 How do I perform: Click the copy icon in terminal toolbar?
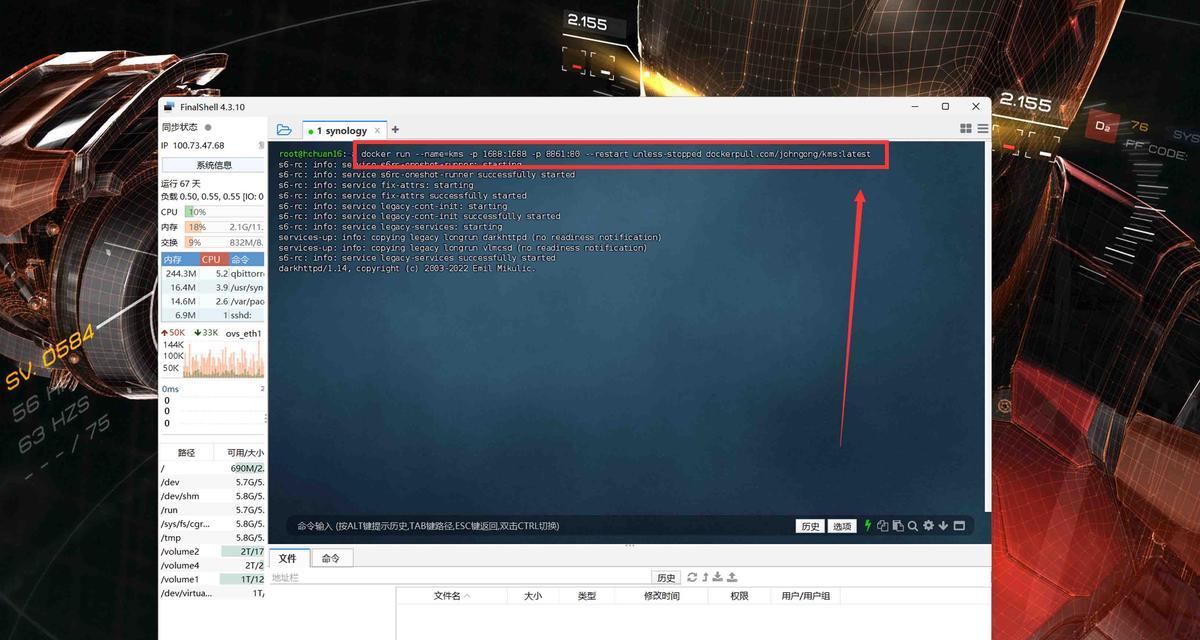tap(883, 525)
